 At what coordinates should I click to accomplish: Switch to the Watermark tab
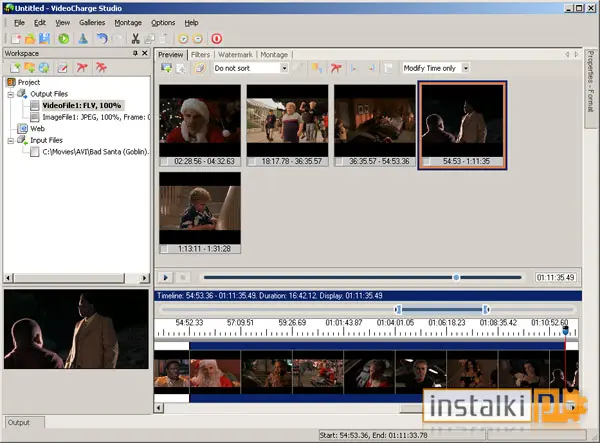pyautogui.click(x=235, y=55)
